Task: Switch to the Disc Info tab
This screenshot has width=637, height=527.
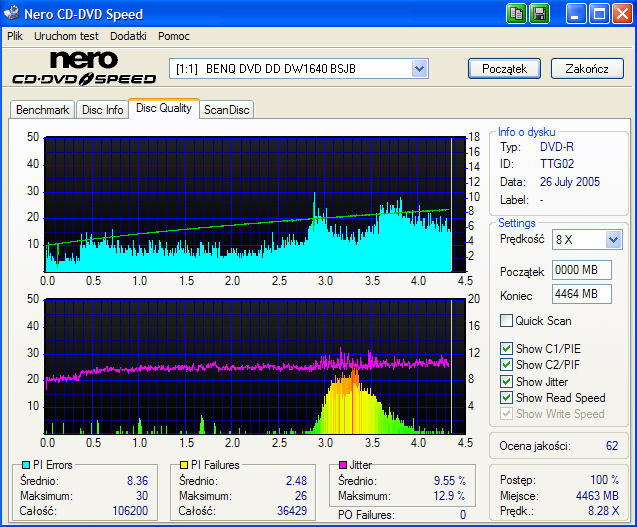Action: (x=102, y=110)
